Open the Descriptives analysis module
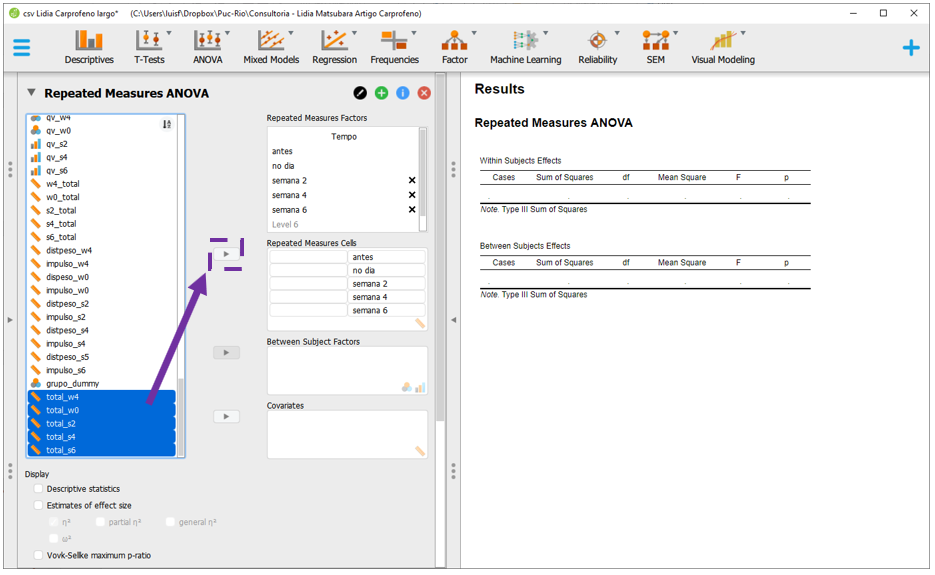This screenshot has height=575, width=935. pyautogui.click(x=89, y=46)
